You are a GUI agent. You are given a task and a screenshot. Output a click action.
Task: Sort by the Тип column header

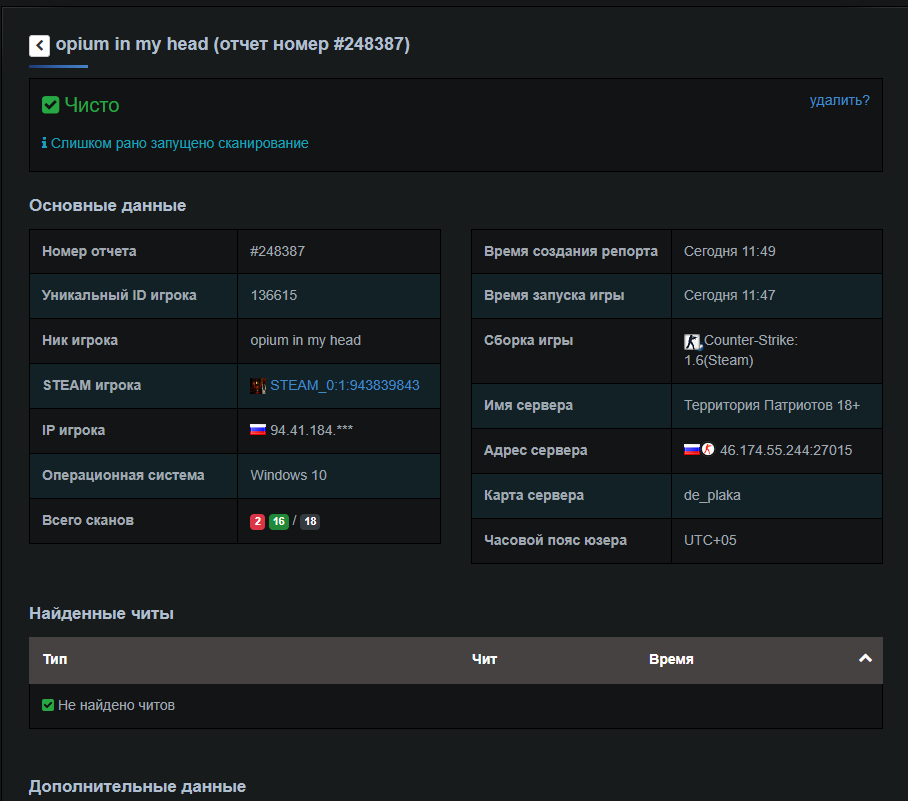55,660
